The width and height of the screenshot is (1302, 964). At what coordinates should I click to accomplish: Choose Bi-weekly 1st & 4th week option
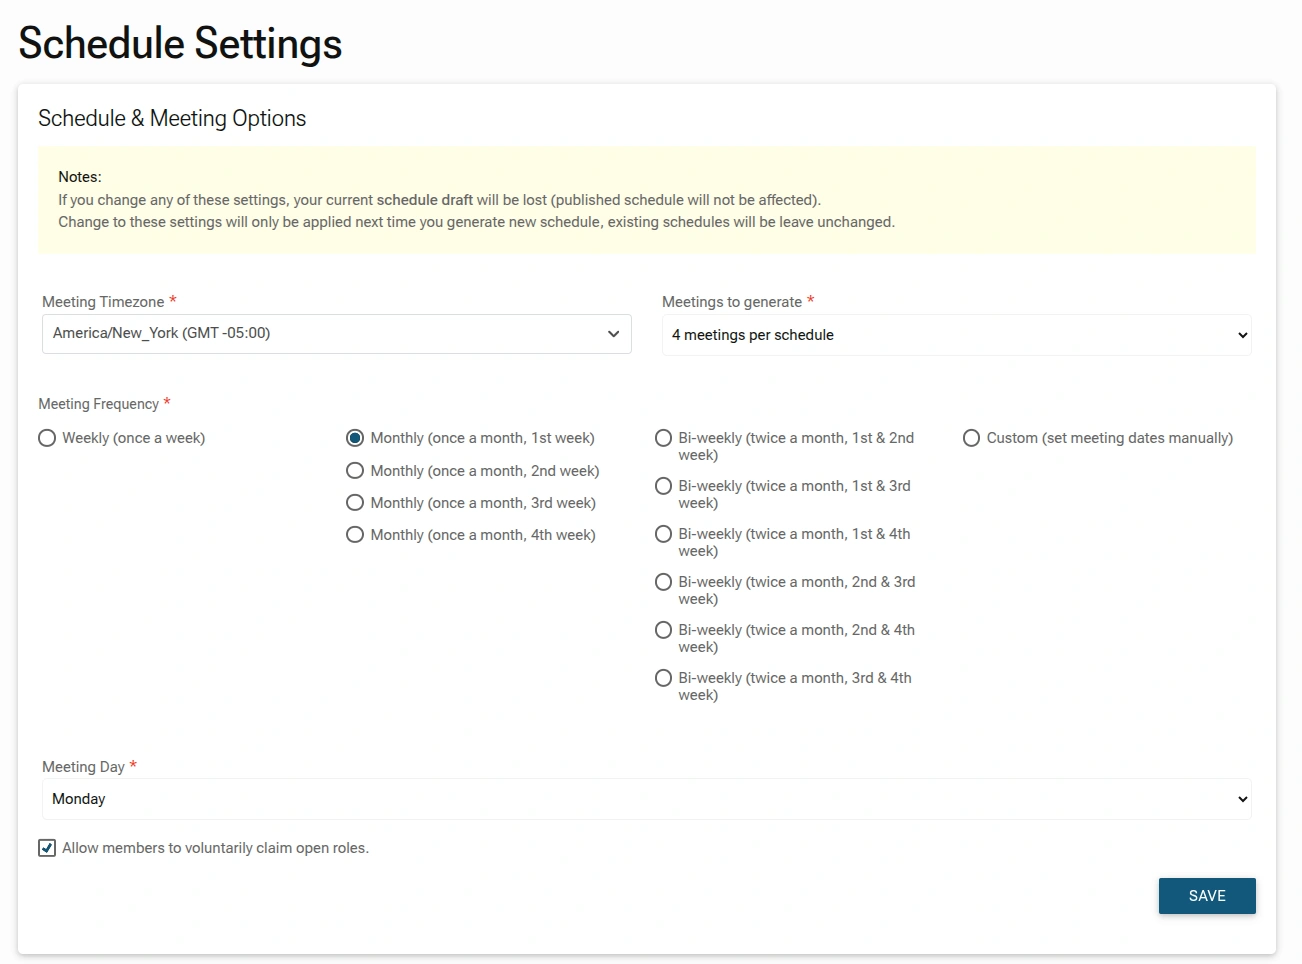(663, 534)
